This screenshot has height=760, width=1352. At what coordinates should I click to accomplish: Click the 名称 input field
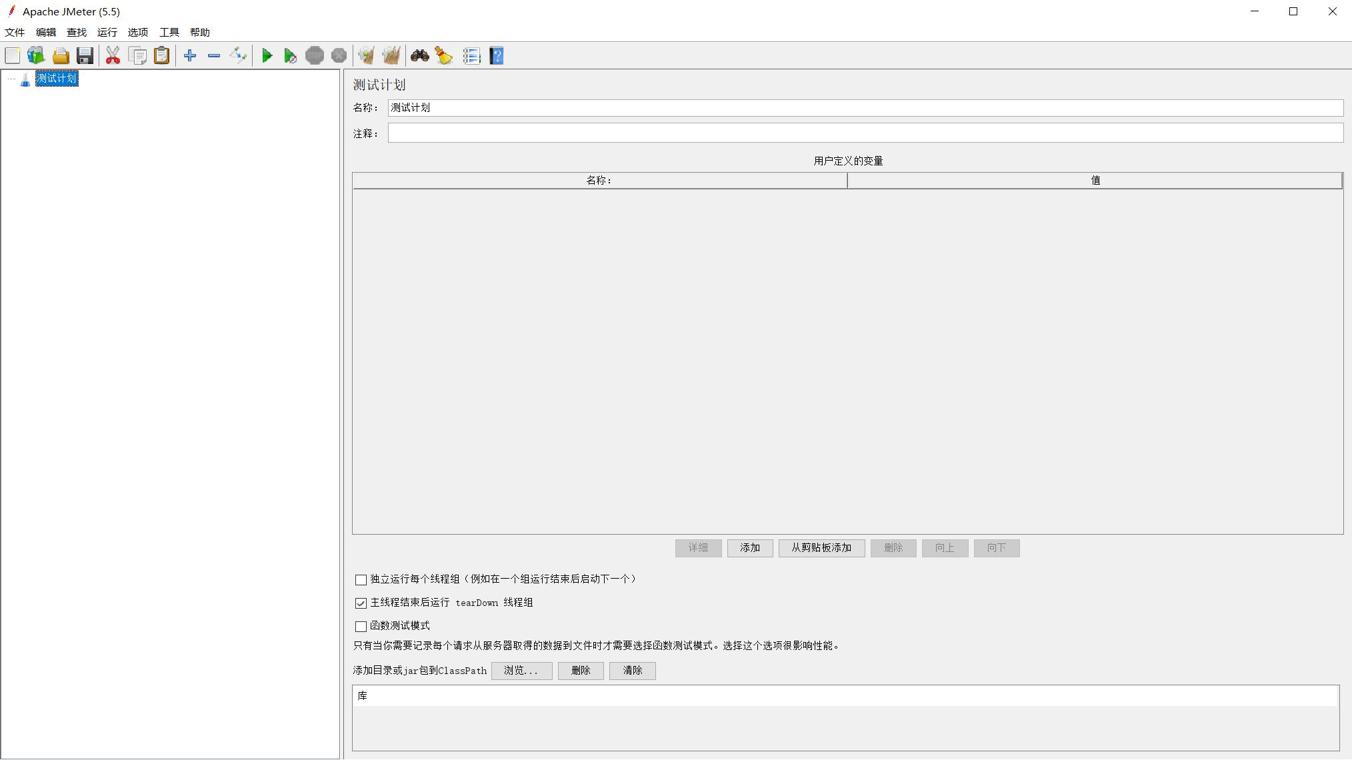(x=865, y=107)
